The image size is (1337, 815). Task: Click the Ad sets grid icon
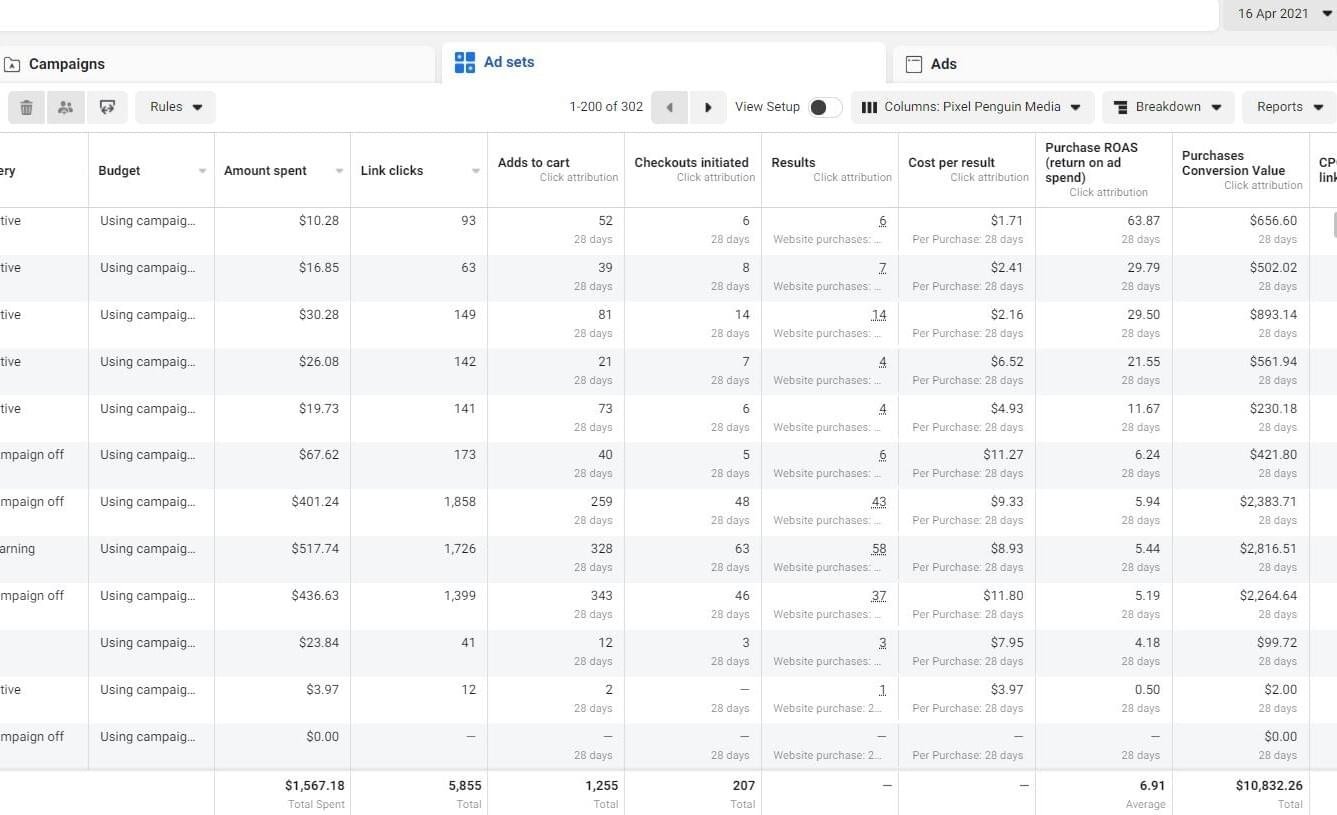(x=464, y=63)
